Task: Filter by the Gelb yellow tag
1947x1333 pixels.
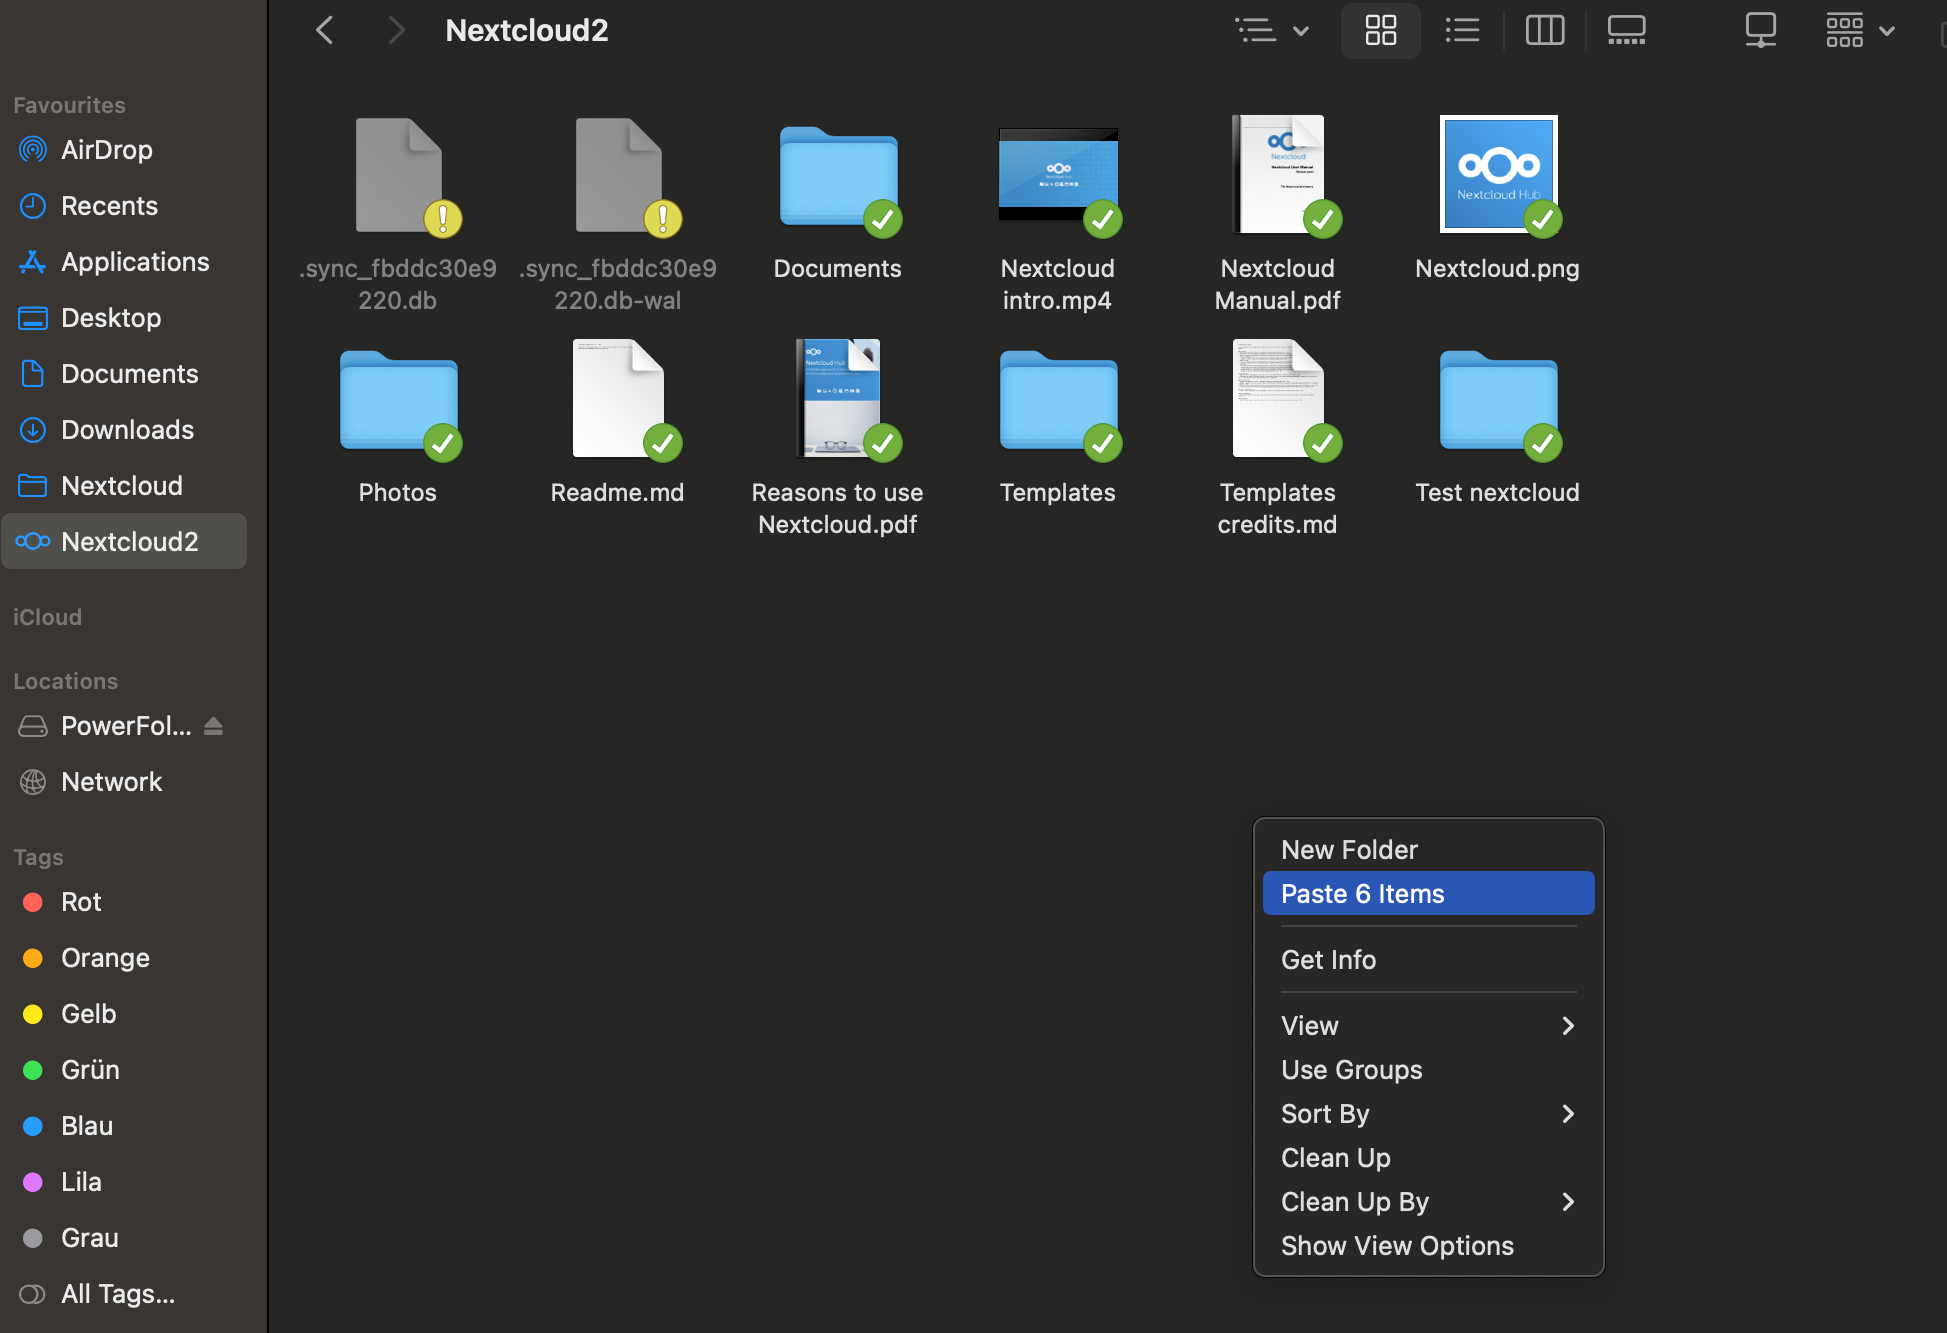Action: click(124, 1014)
